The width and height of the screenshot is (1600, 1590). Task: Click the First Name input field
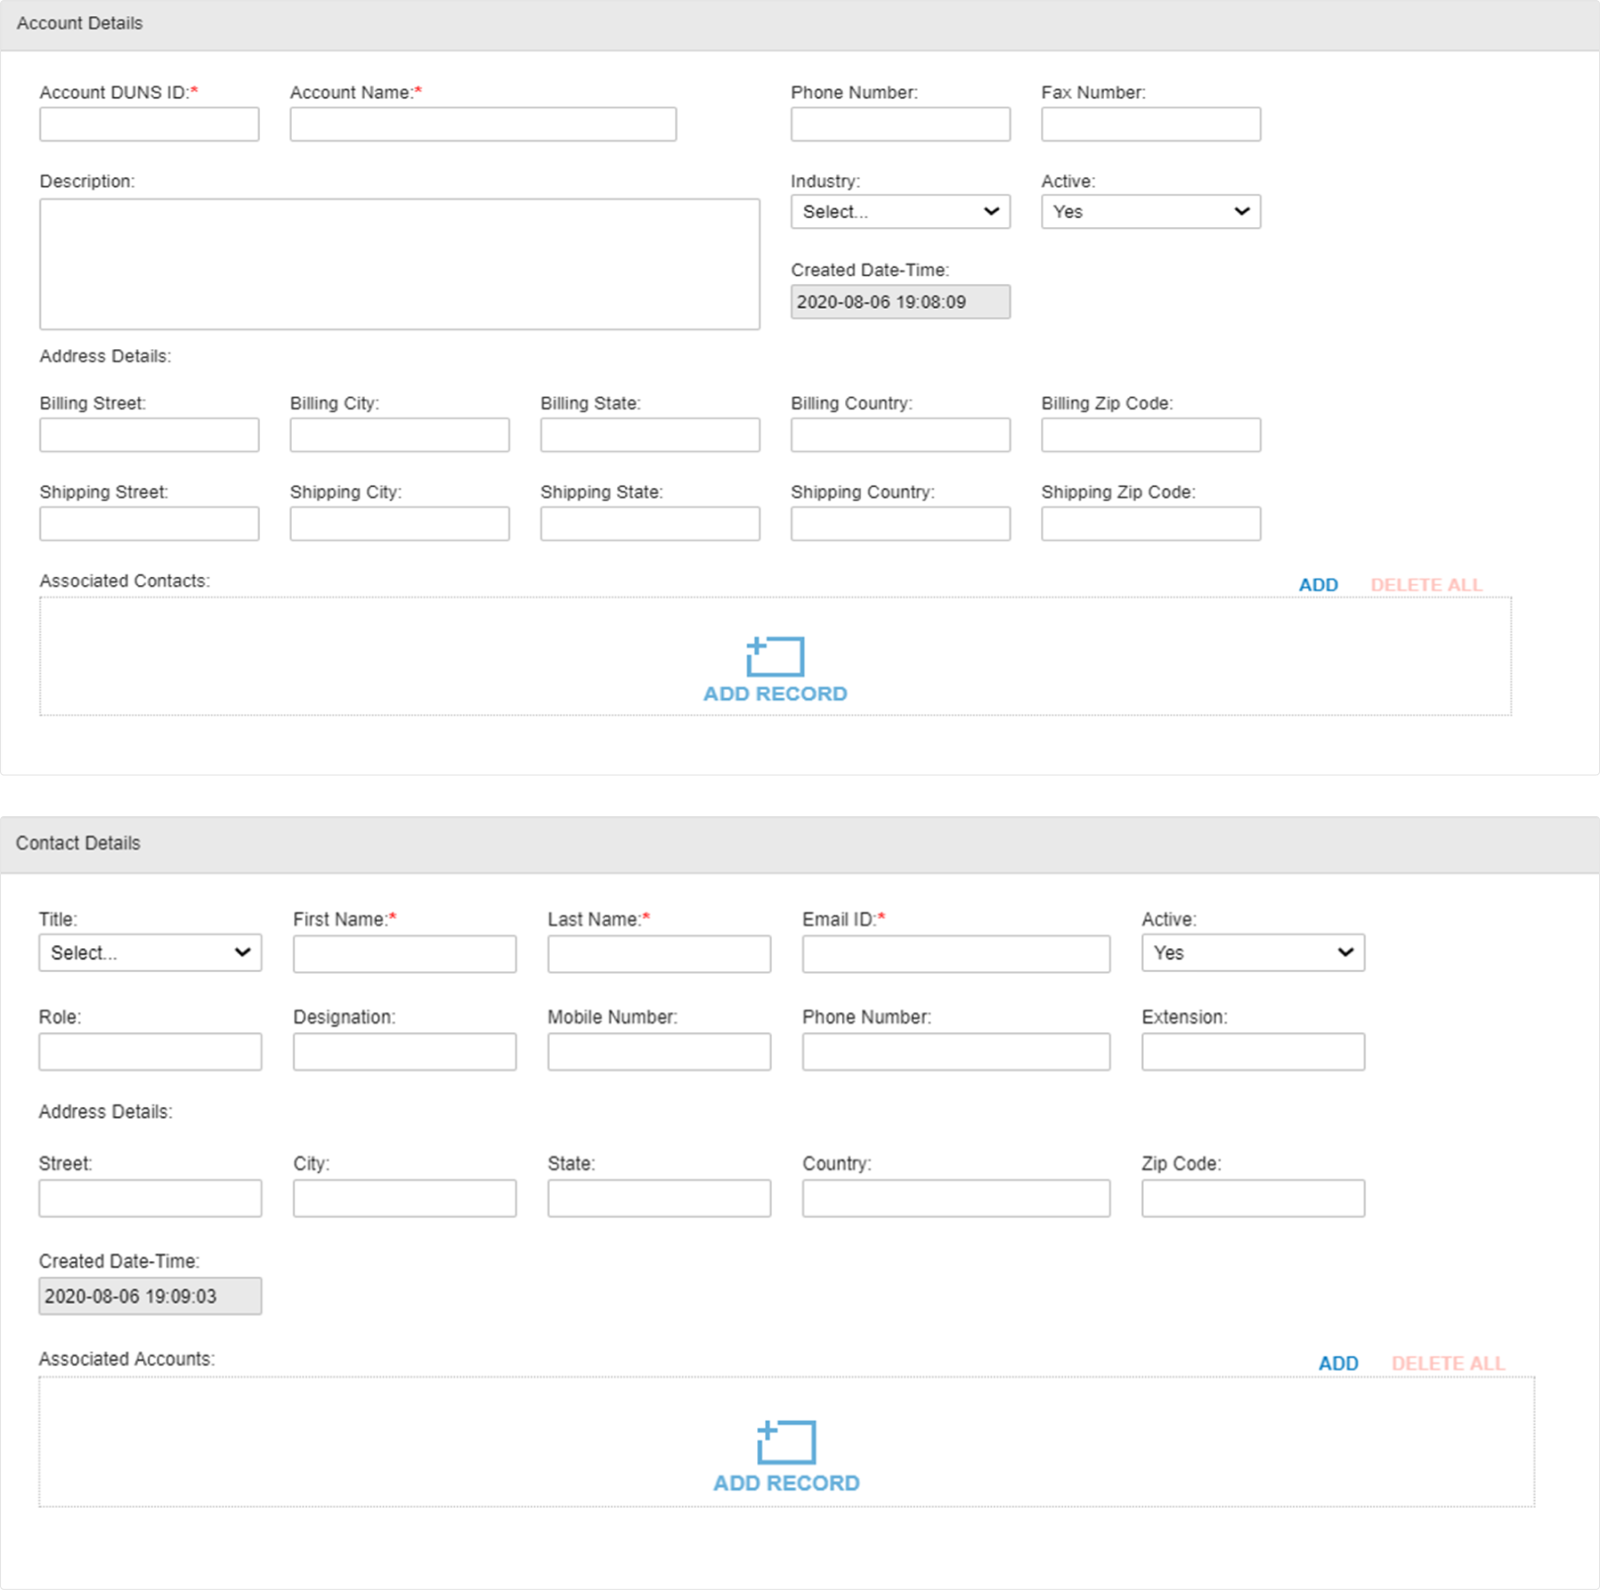403,953
